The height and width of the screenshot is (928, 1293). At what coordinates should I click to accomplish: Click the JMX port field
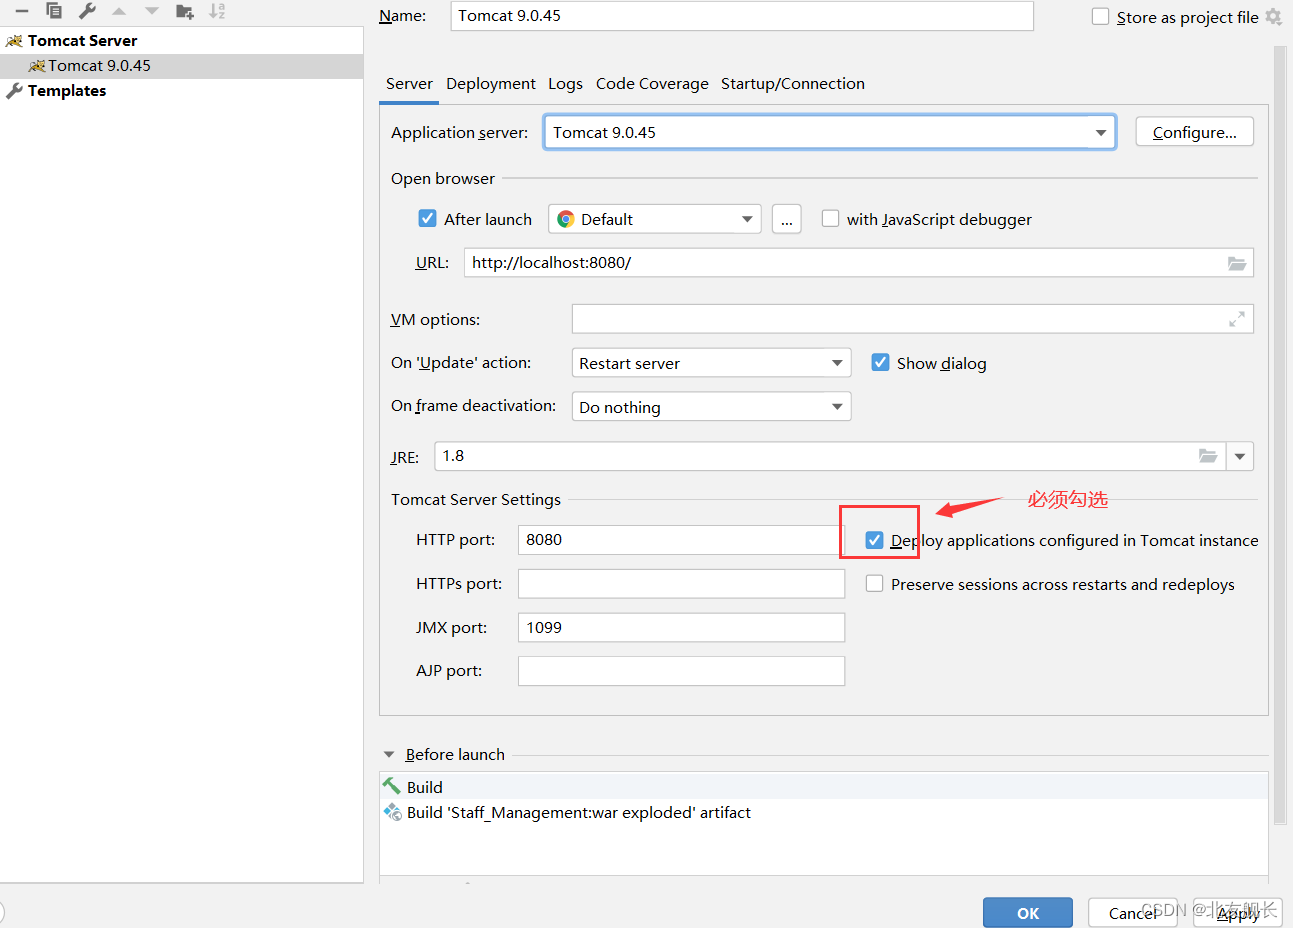[x=681, y=627]
